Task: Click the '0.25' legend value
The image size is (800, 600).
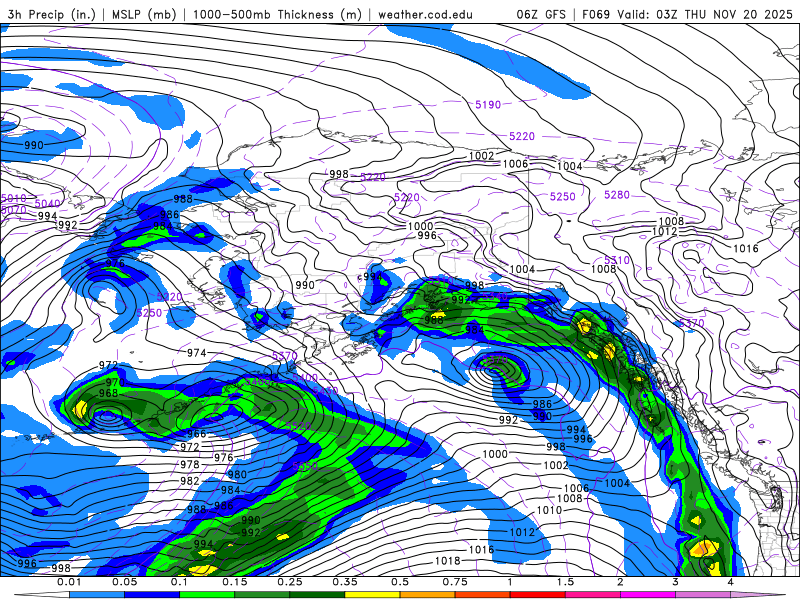Action: pyautogui.click(x=290, y=582)
